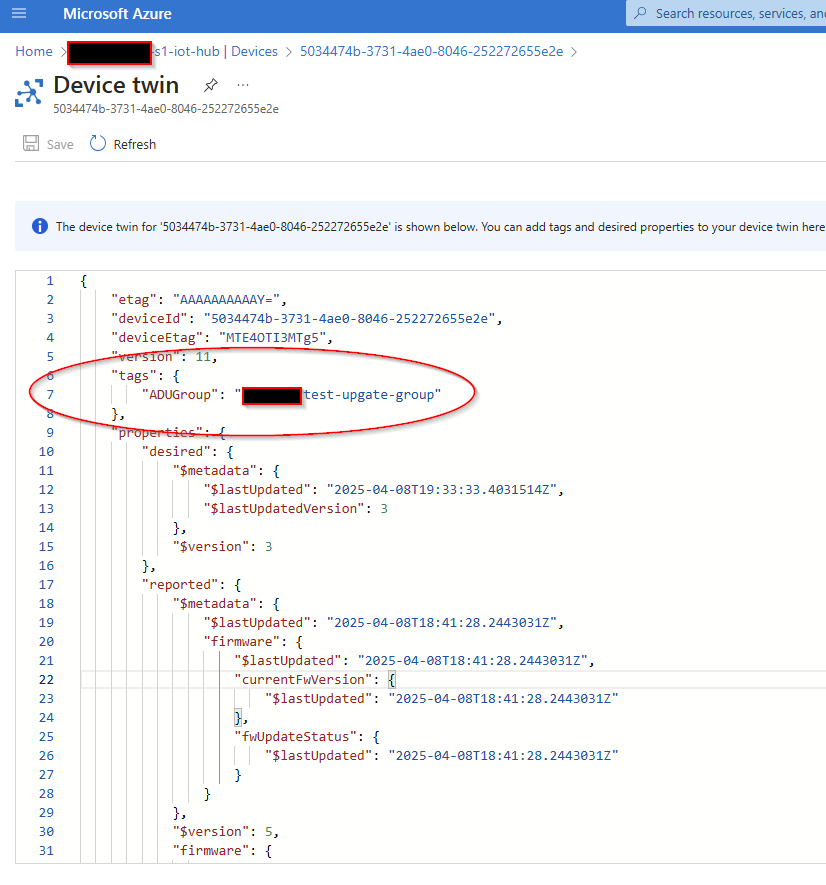
Task: Click line number 22 in the editor gutter
Action: tap(46, 680)
